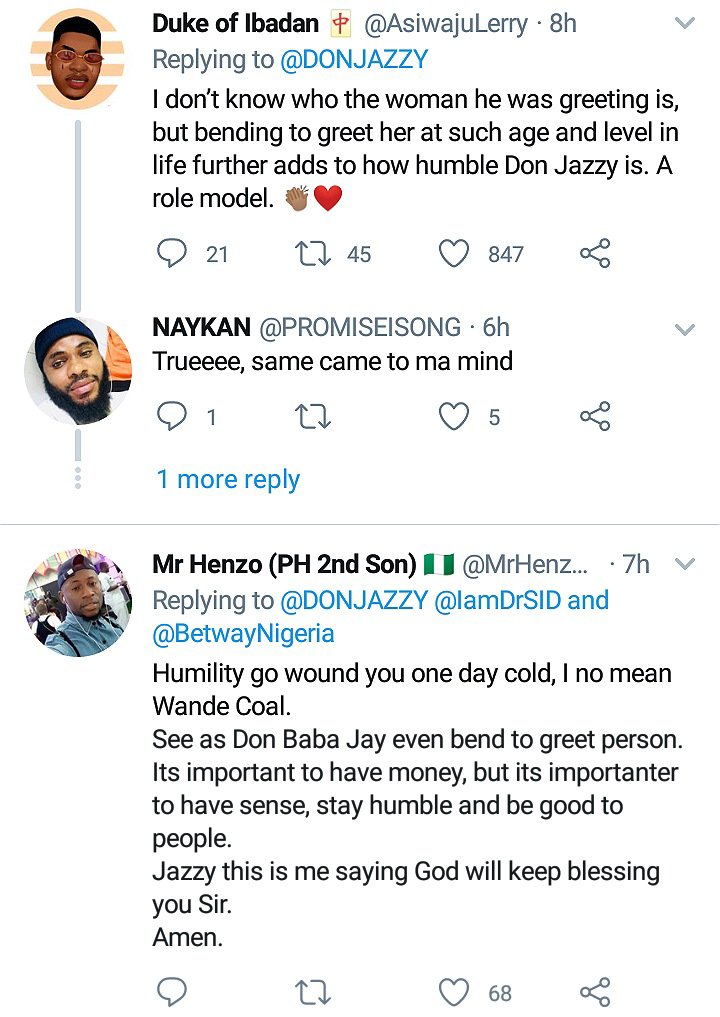Reply to NAYKAN's tweet
Viewport: 720px width, 1017px height.
[172, 416]
